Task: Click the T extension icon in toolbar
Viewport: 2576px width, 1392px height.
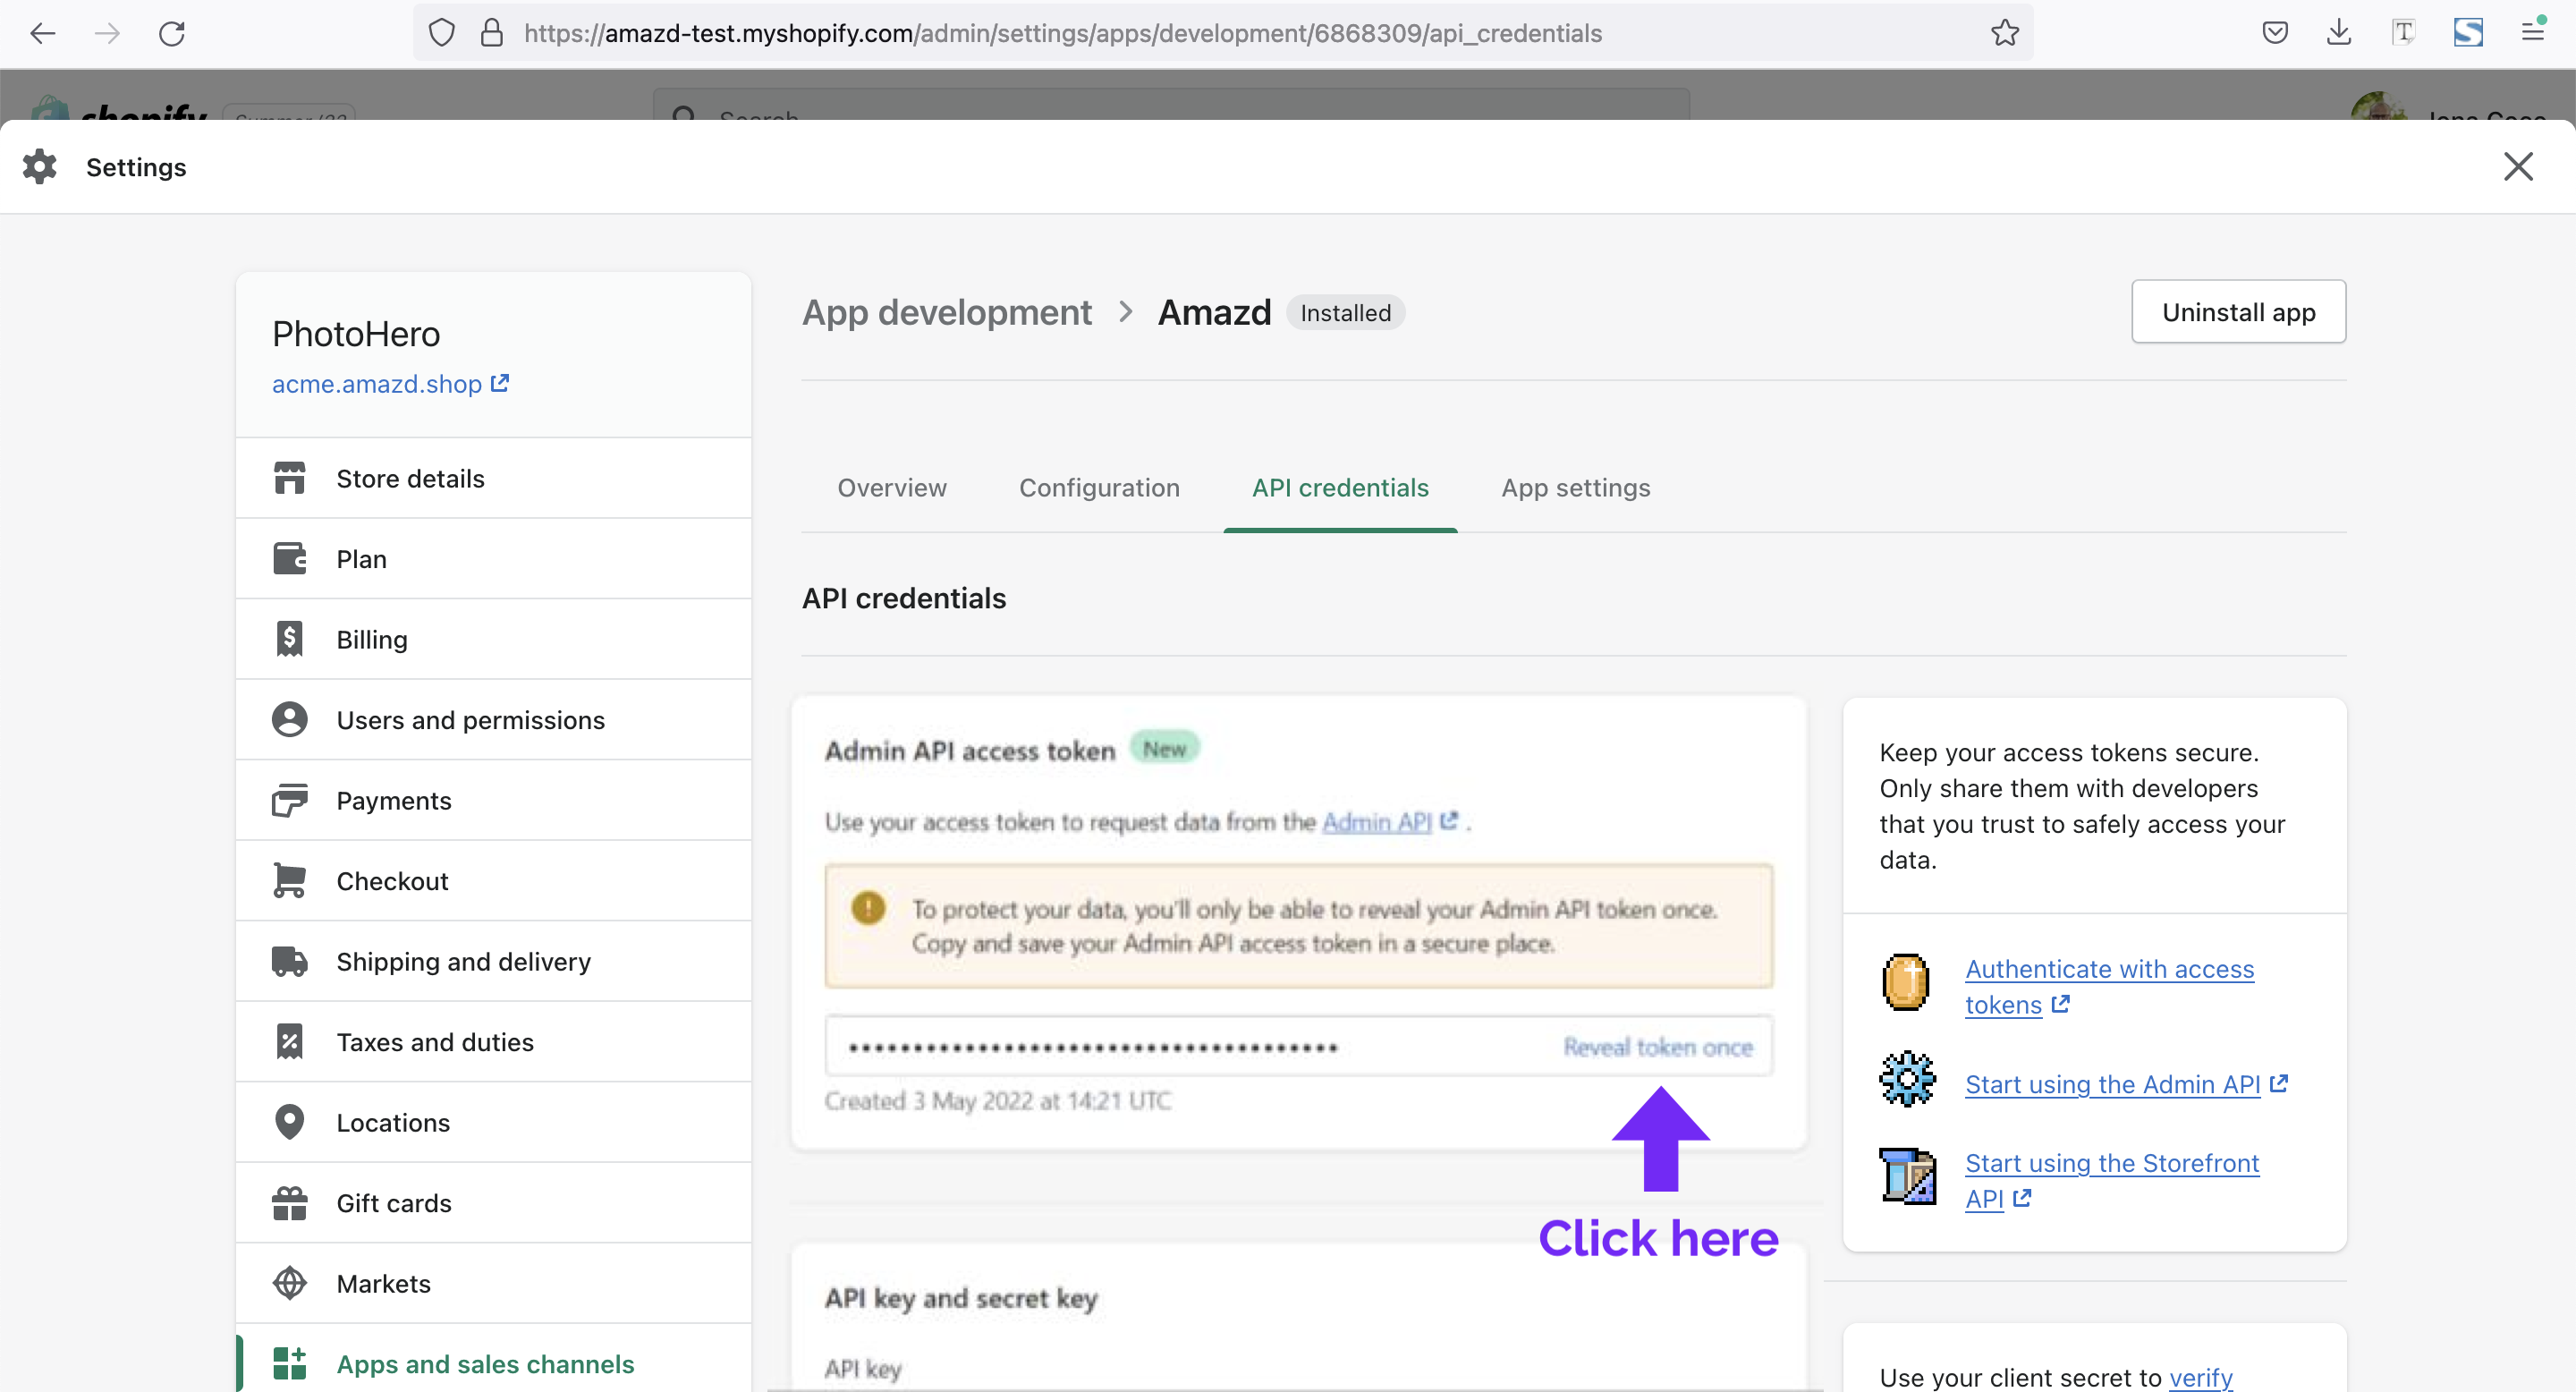Action: (2403, 32)
